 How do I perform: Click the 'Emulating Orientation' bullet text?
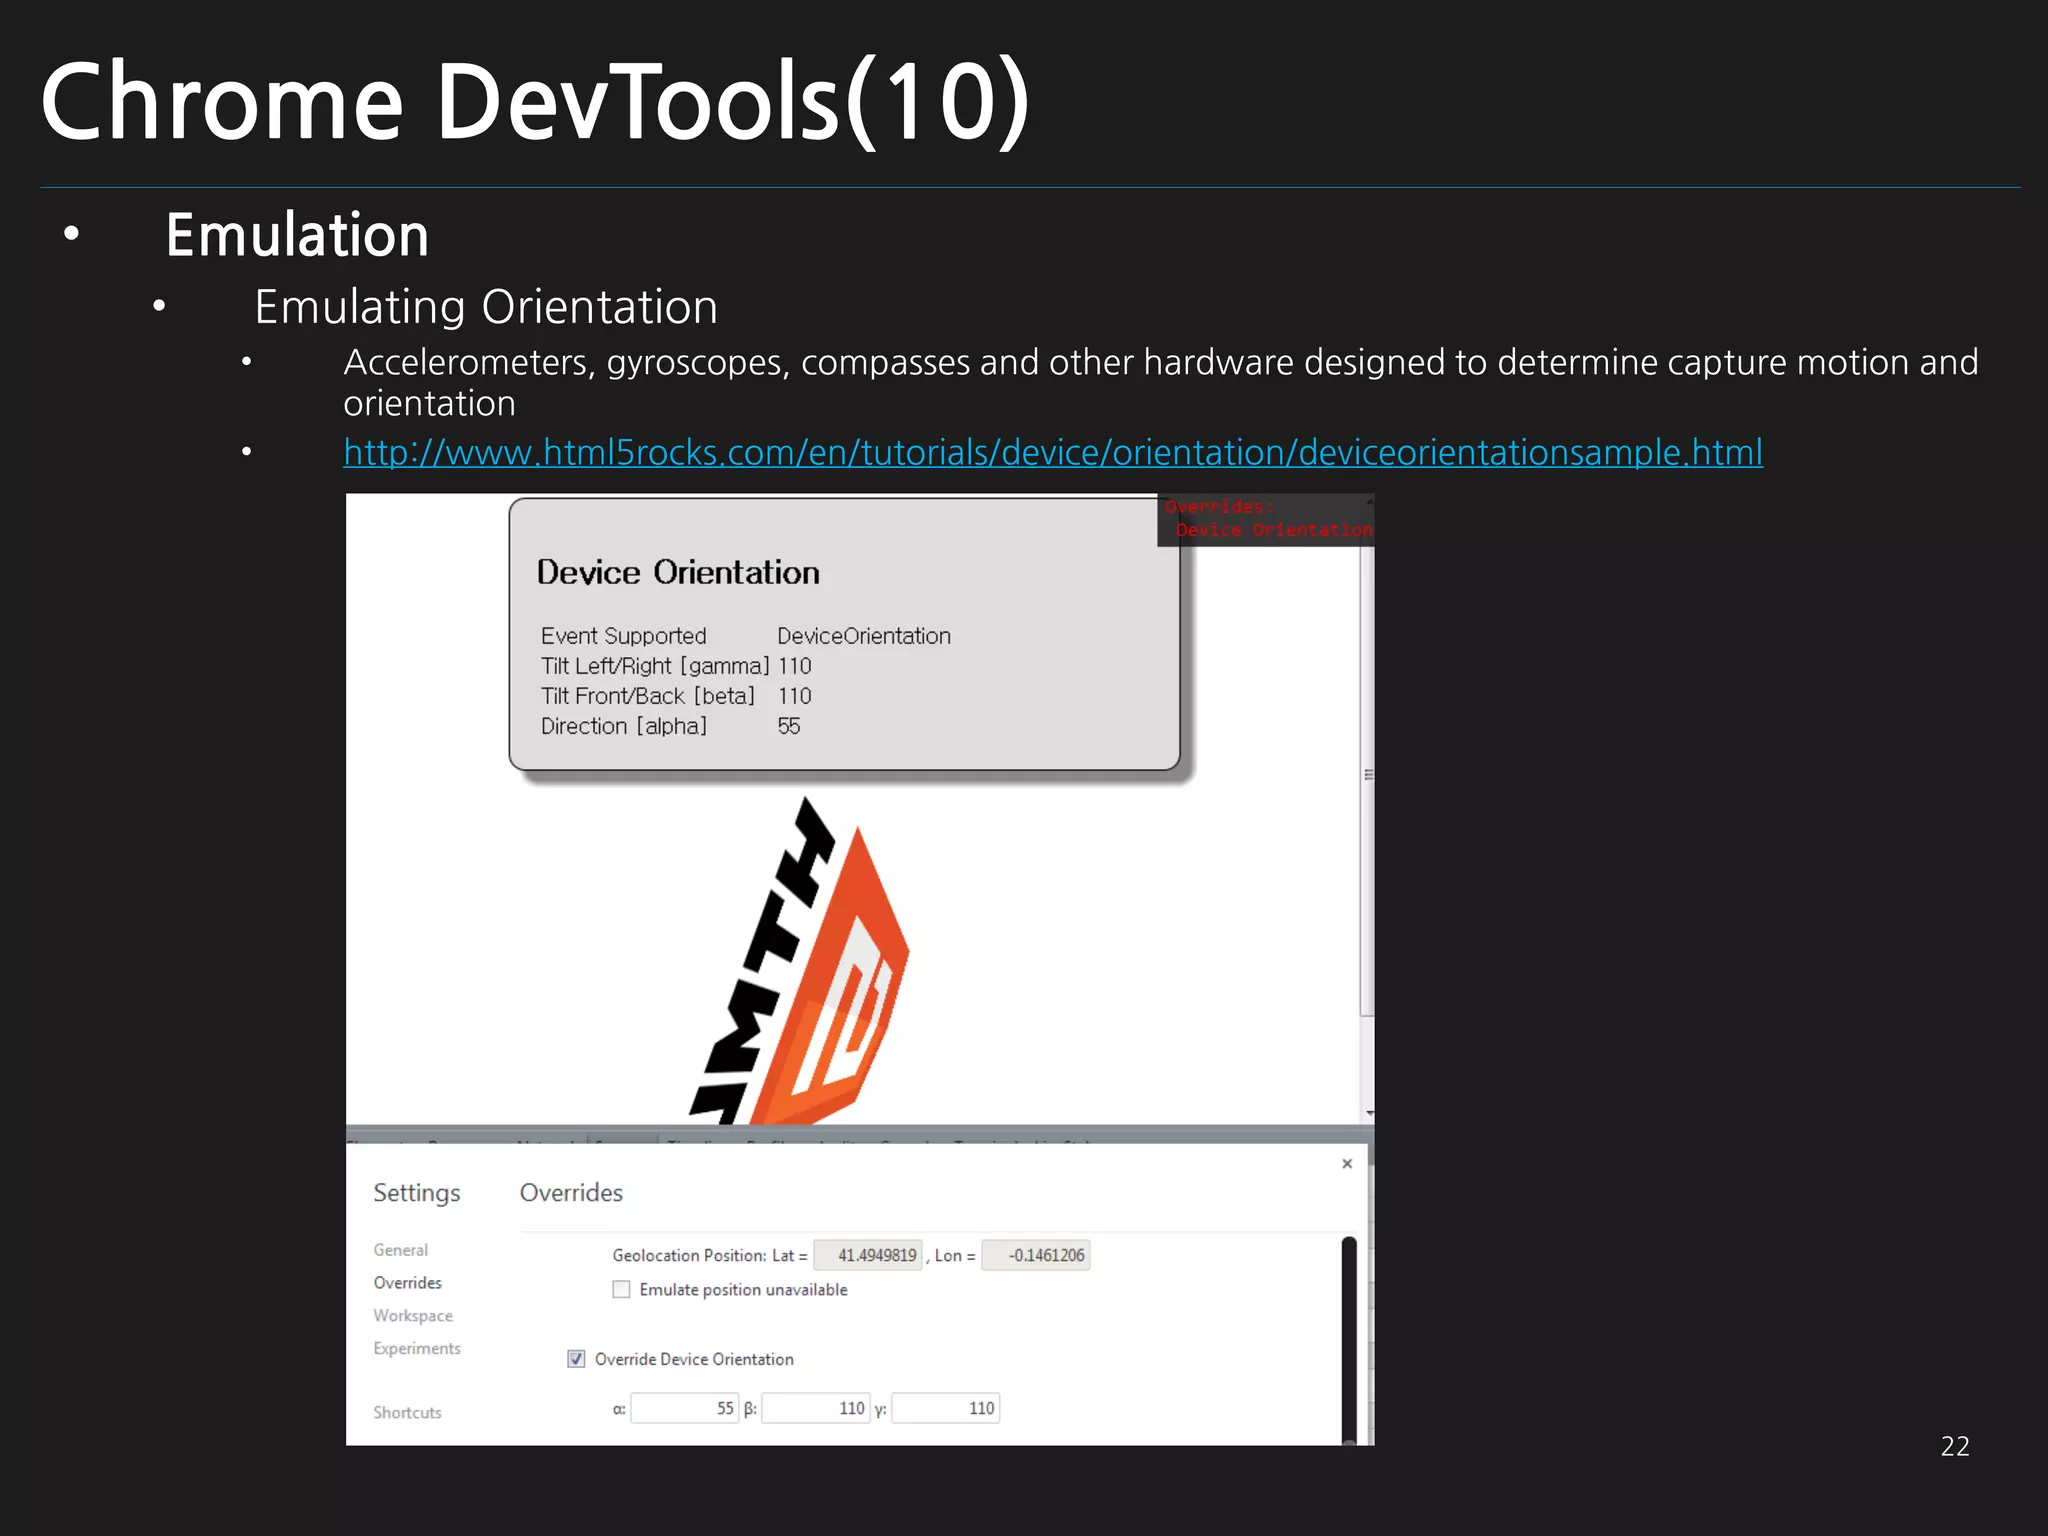(x=486, y=307)
